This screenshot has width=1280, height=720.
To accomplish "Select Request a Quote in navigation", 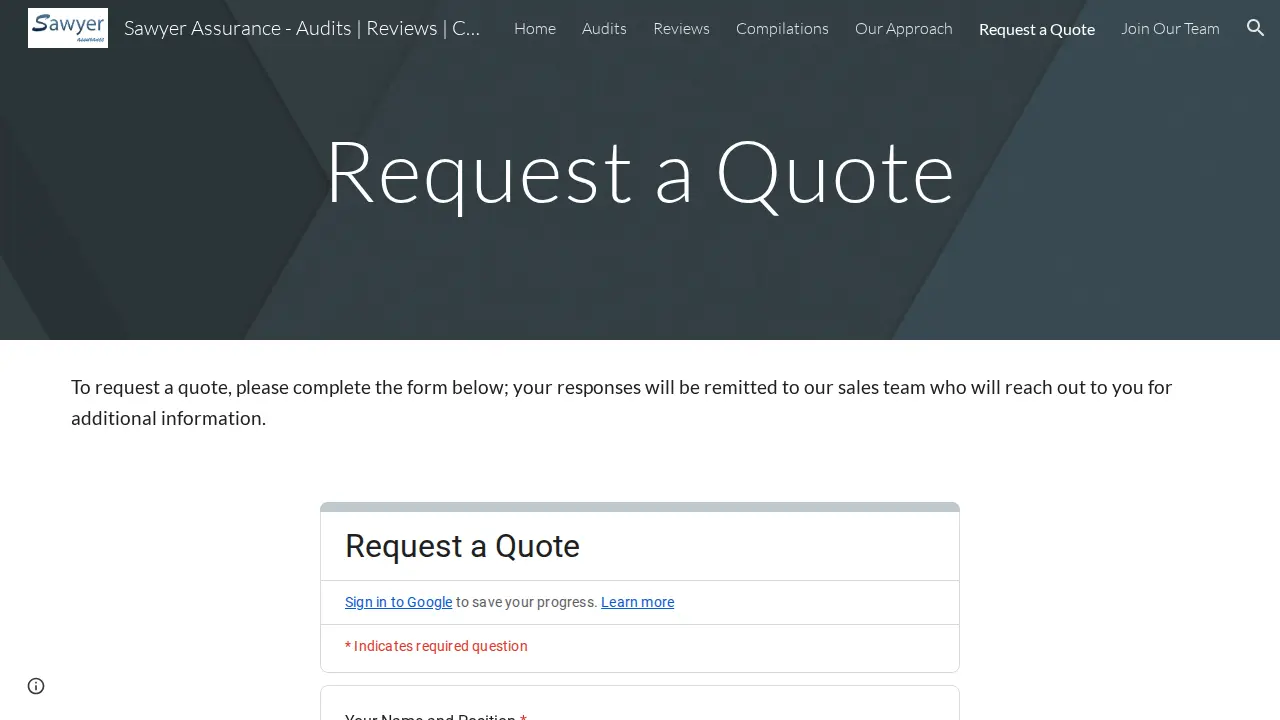I will pos(1037,29).
